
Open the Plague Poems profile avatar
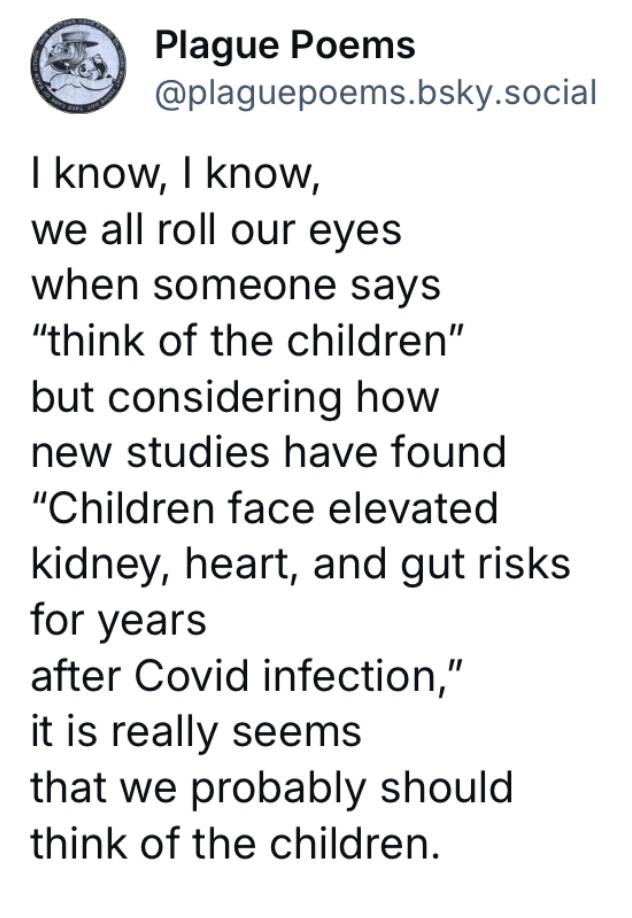click(x=78, y=65)
